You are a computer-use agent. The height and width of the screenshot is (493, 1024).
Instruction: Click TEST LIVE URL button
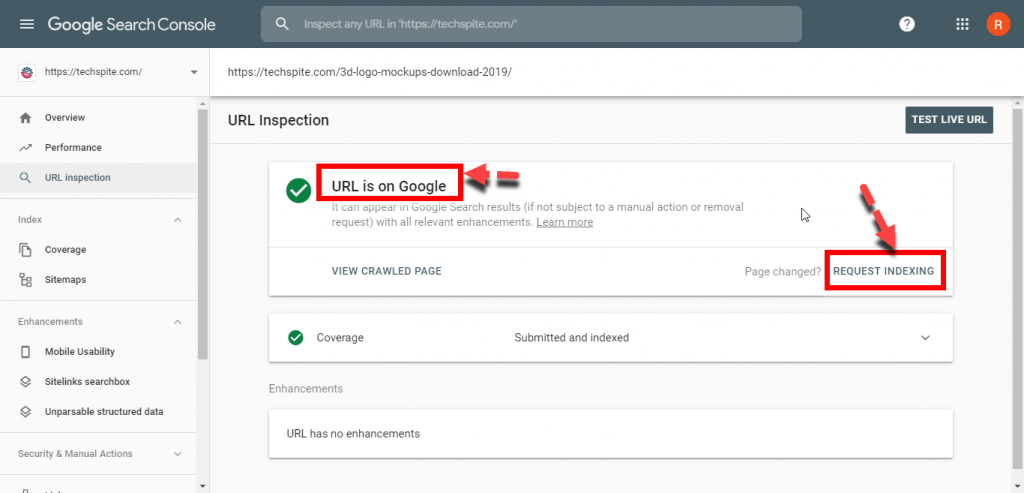click(949, 119)
